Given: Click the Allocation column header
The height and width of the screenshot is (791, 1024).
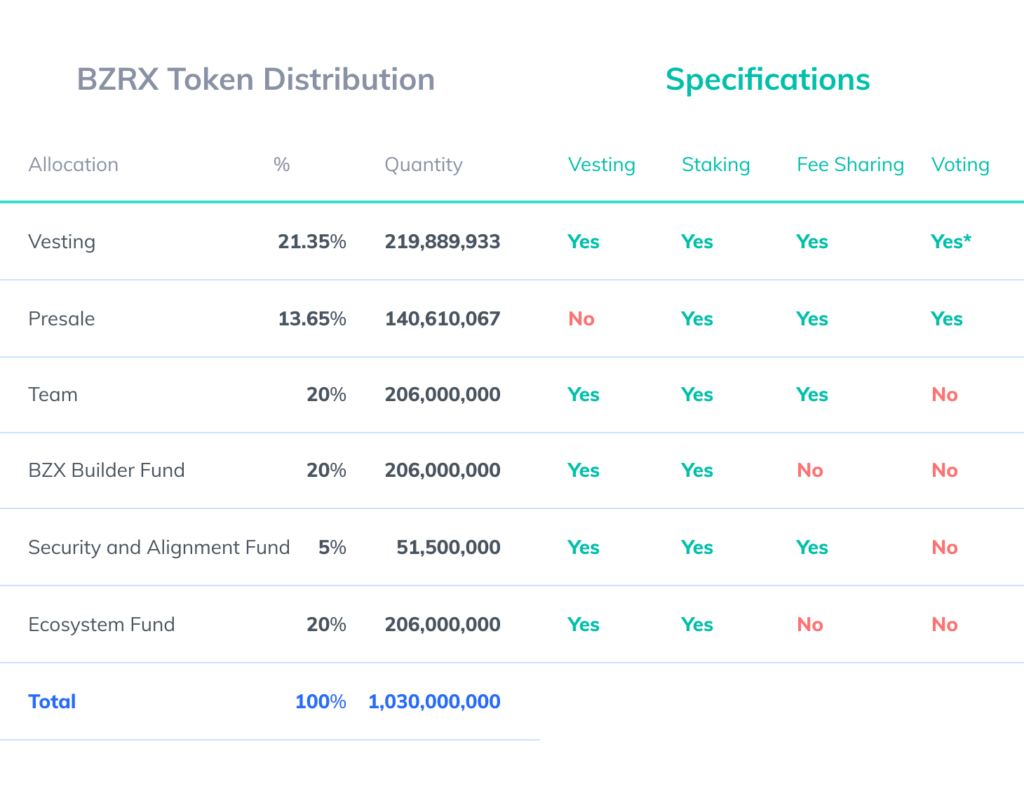Looking at the screenshot, I should click(x=73, y=165).
